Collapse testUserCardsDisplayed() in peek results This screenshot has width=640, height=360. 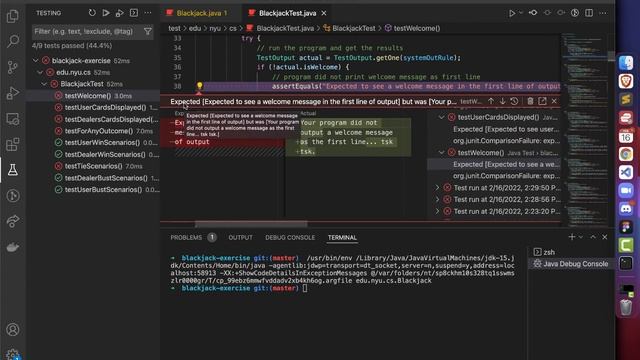pyautogui.click(x=441, y=117)
